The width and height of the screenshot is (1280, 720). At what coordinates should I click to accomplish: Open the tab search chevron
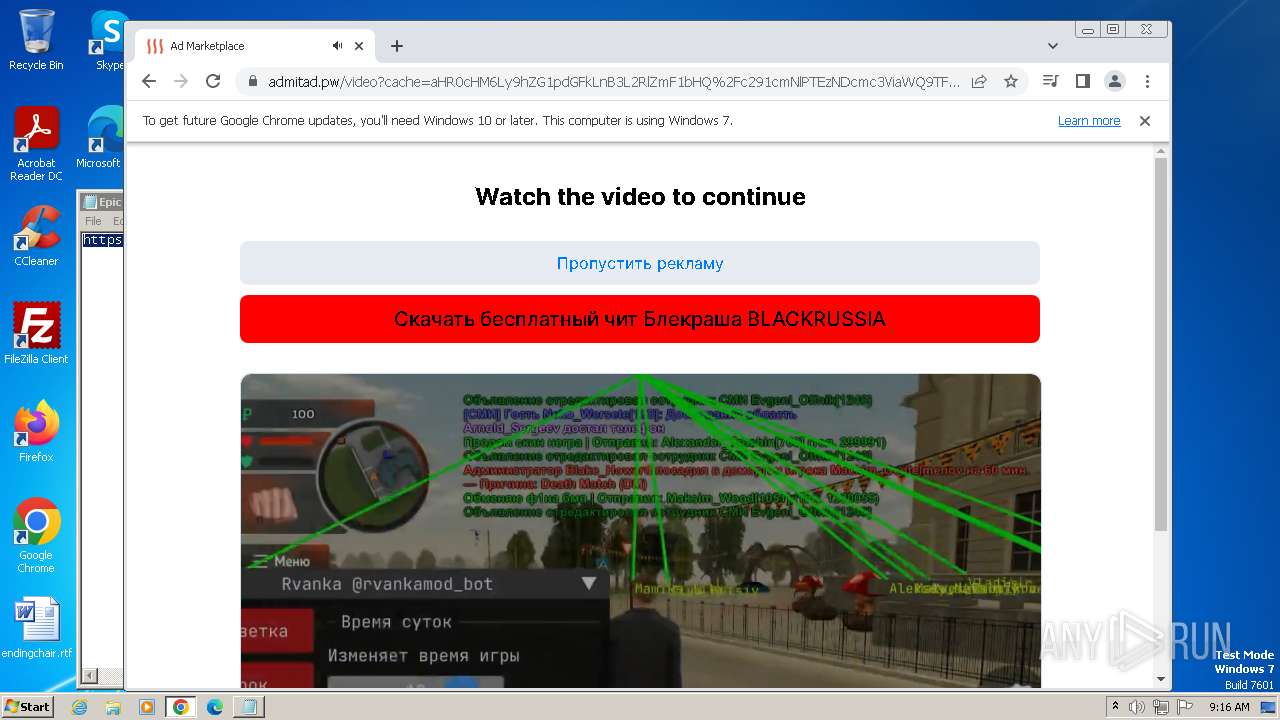click(x=1053, y=46)
